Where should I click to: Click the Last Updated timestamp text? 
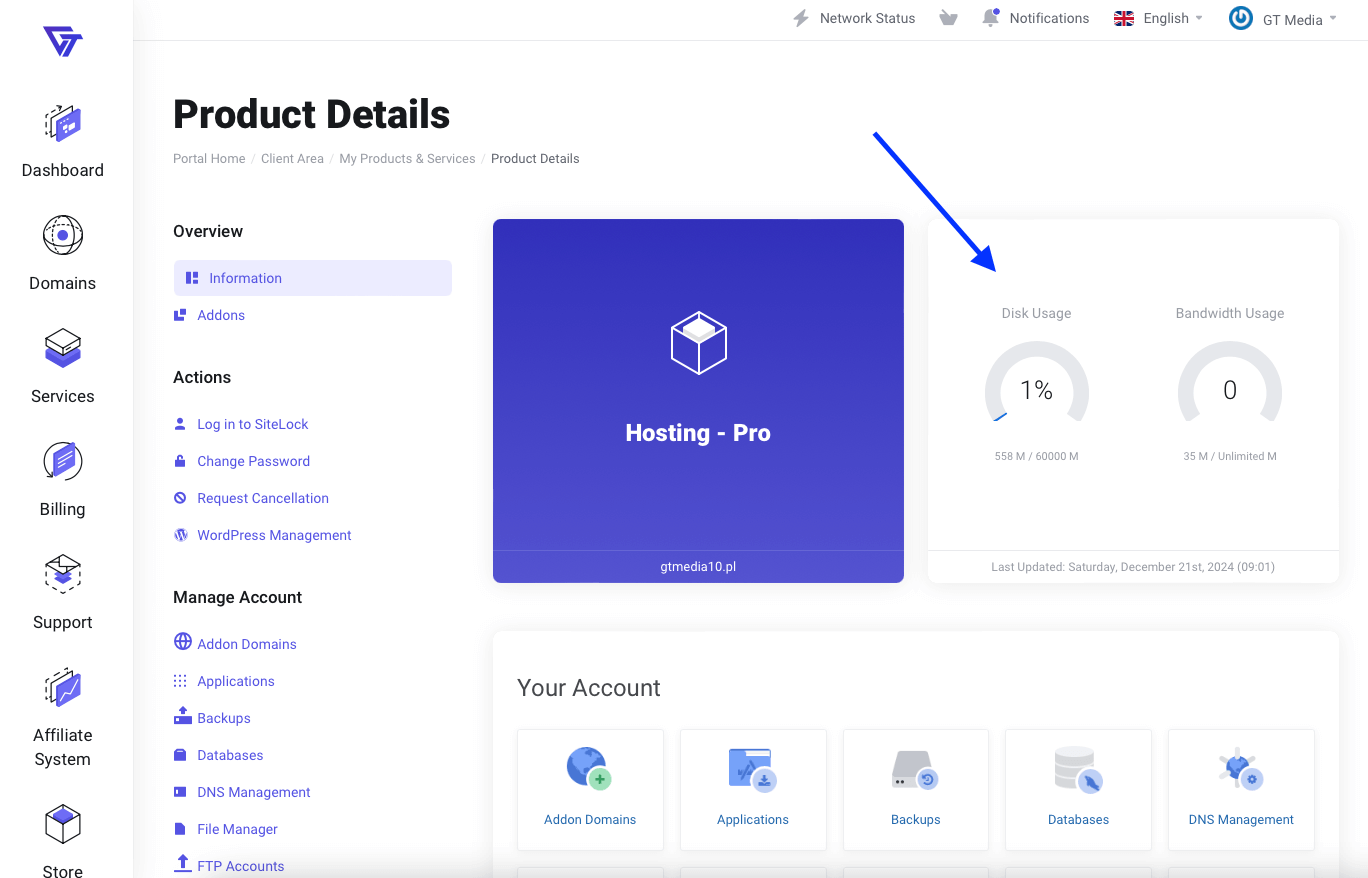point(1133,566)
